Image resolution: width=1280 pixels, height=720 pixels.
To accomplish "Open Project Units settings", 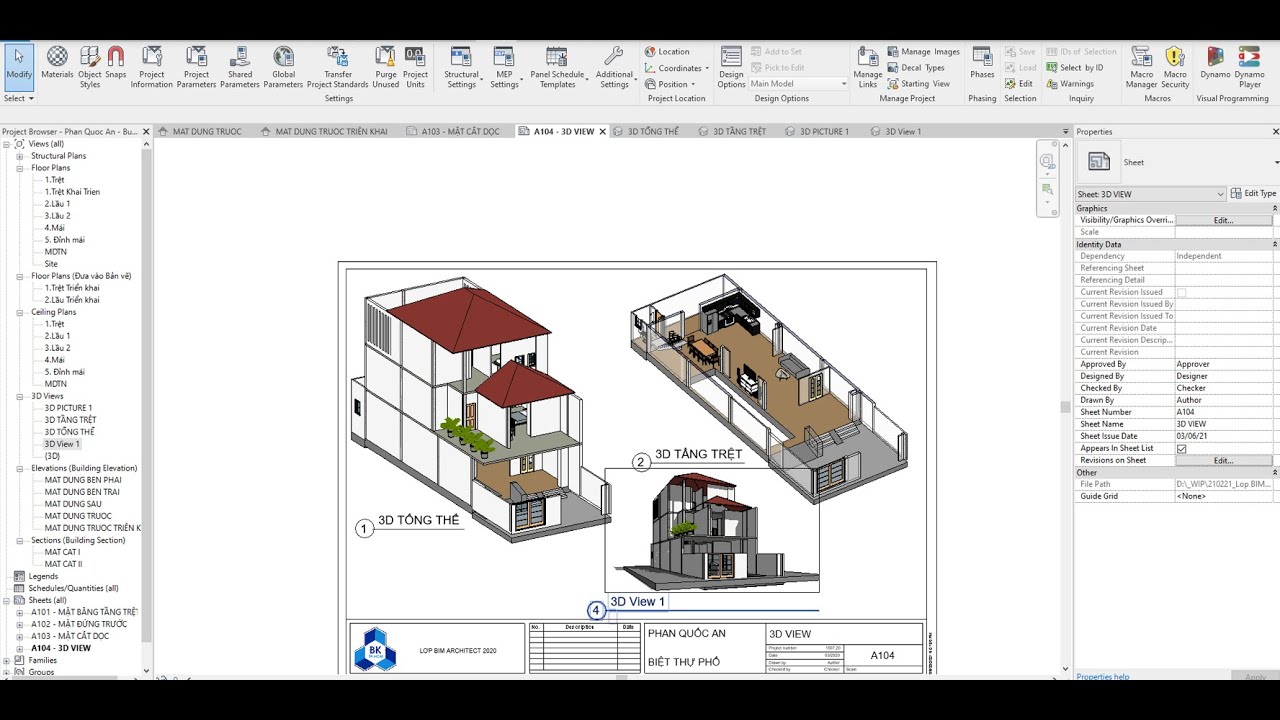I will point(415,66).
